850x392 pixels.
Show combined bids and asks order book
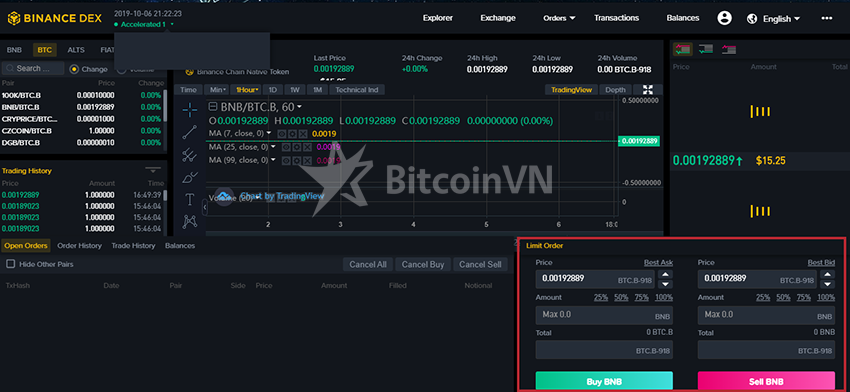(682, 49)
